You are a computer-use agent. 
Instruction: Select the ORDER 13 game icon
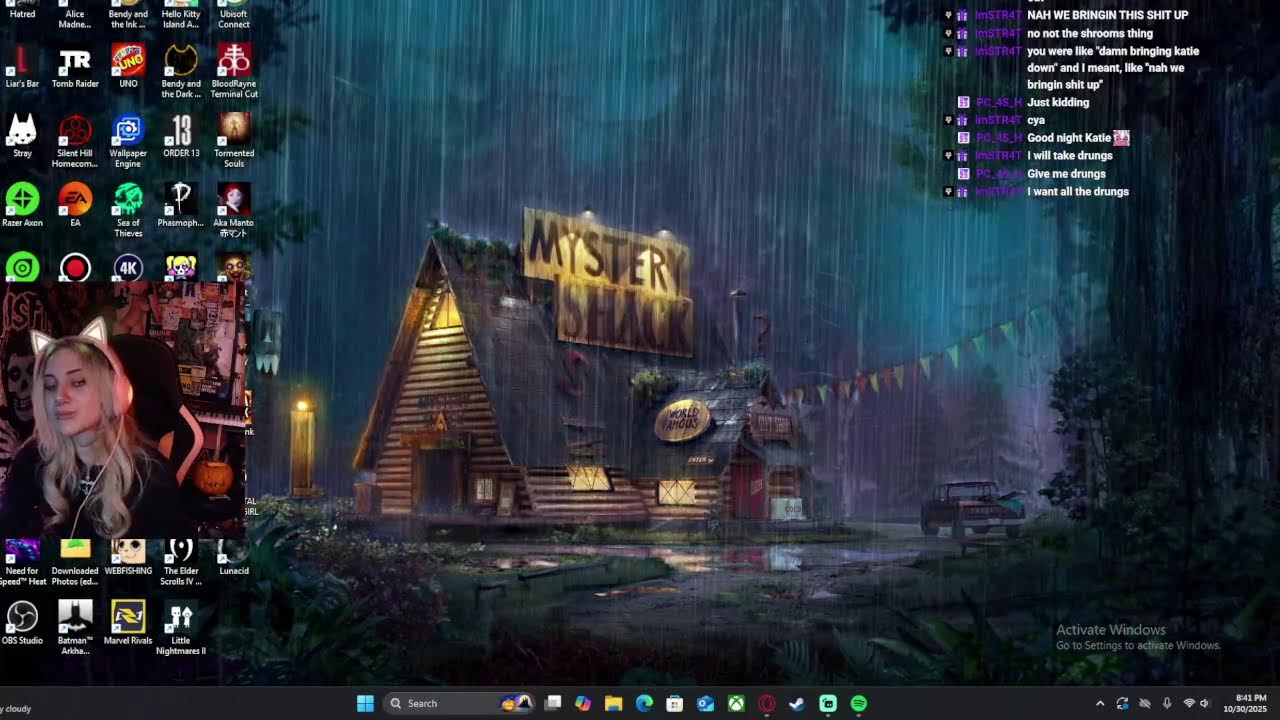(181, 137)
